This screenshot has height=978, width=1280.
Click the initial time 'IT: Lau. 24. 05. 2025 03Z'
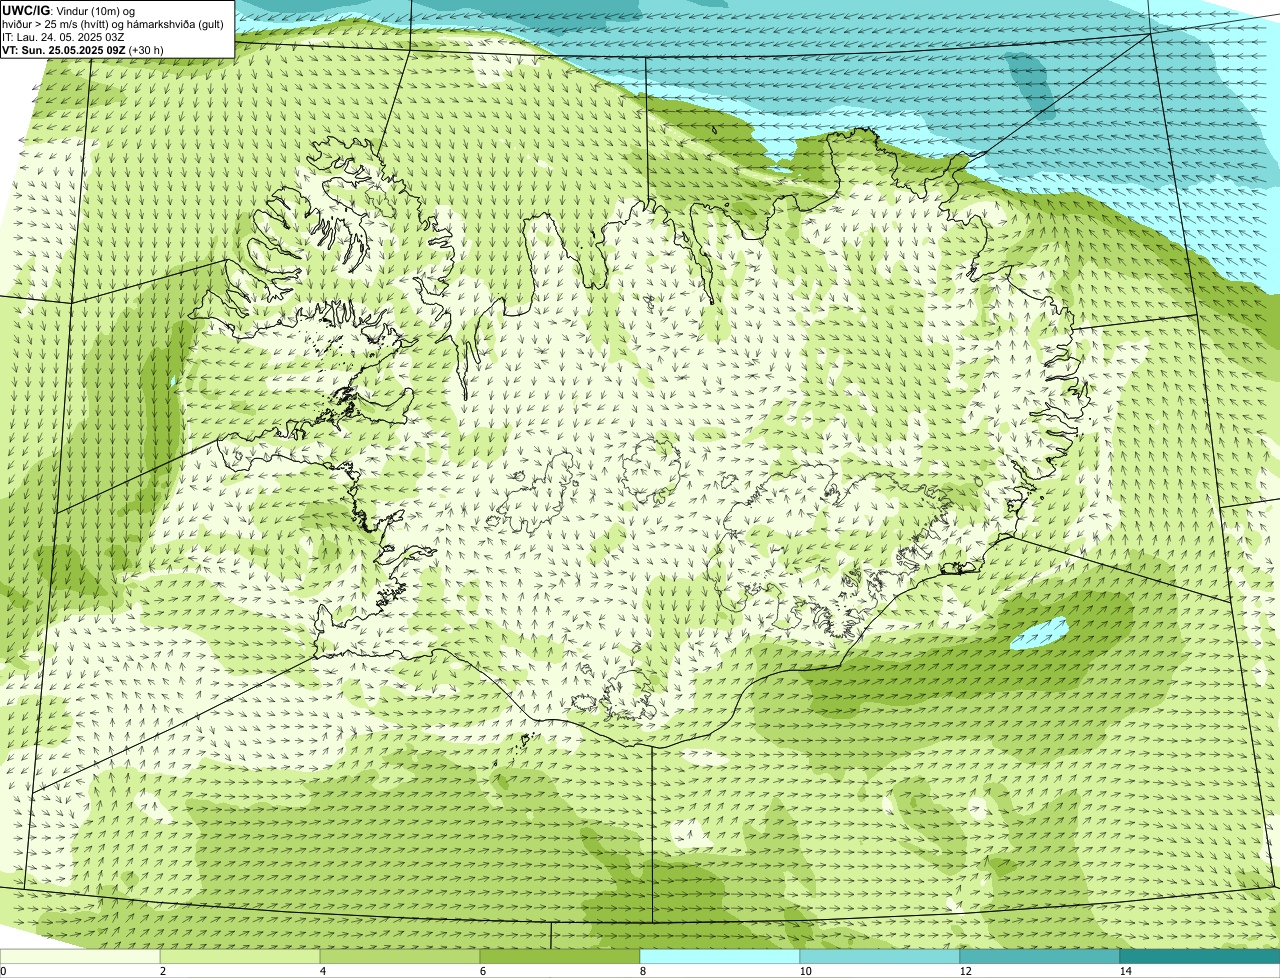63,36
